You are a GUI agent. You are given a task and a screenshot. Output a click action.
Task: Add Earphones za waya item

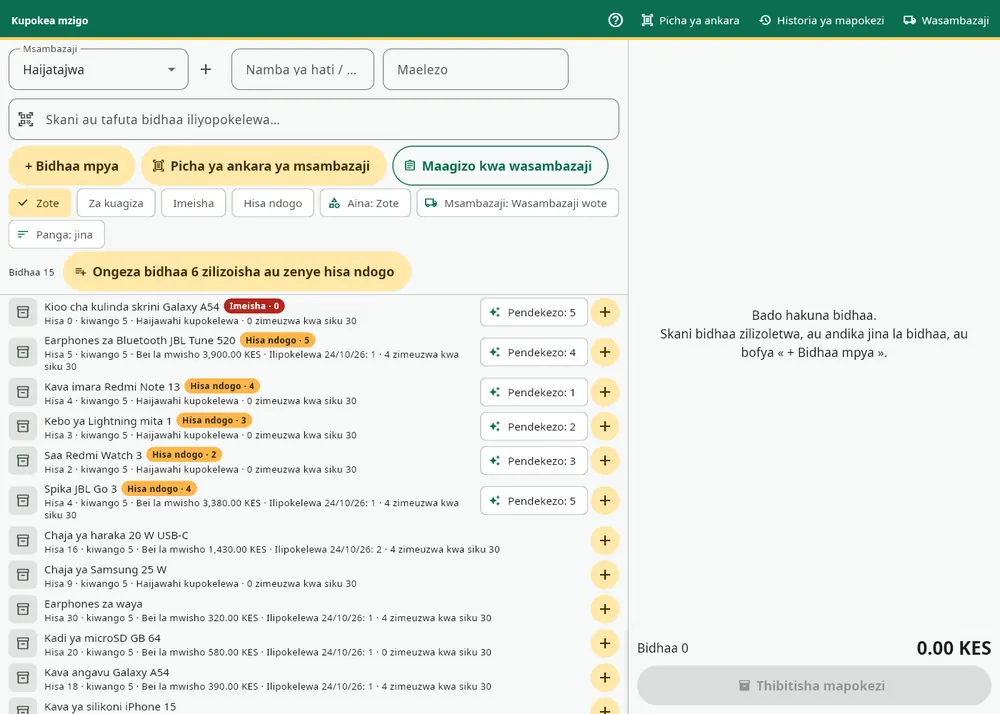coord(605,609)
